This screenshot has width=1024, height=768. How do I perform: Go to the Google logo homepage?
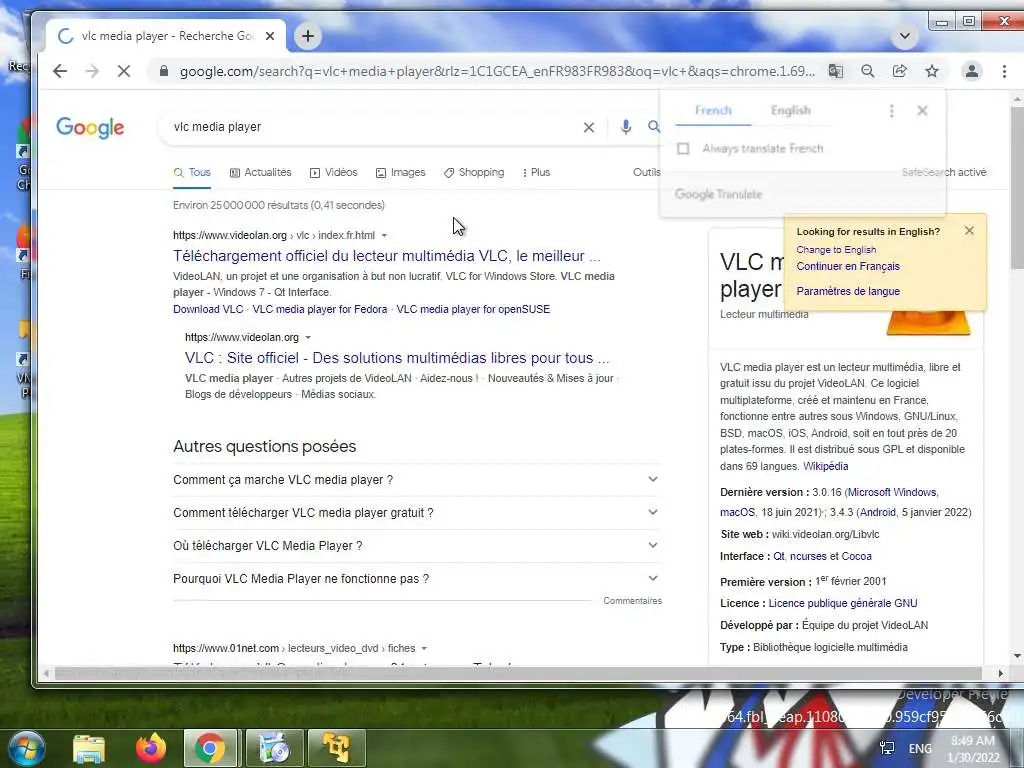(x=90, y=127)
